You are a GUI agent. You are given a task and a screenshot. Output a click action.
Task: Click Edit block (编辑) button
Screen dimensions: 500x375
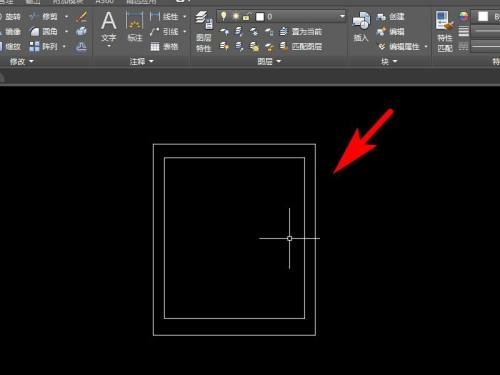(x=391, y=32)
